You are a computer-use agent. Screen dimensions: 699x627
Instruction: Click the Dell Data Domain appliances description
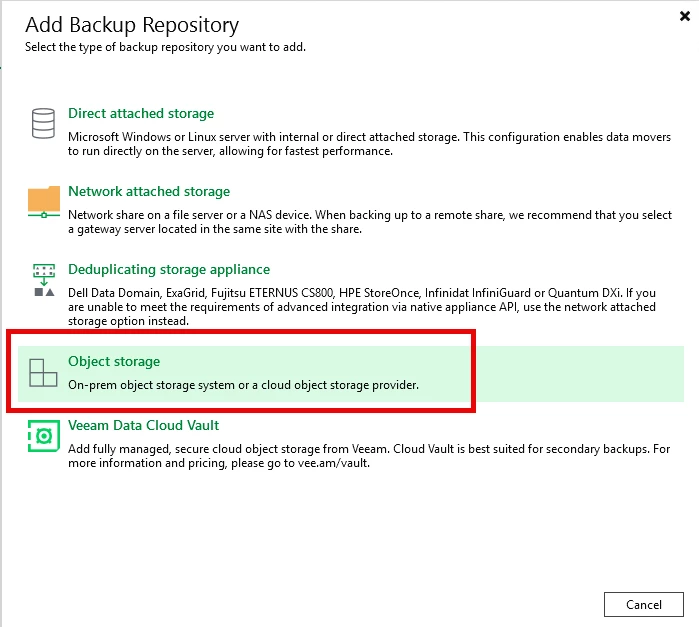[x=362, y=307]
